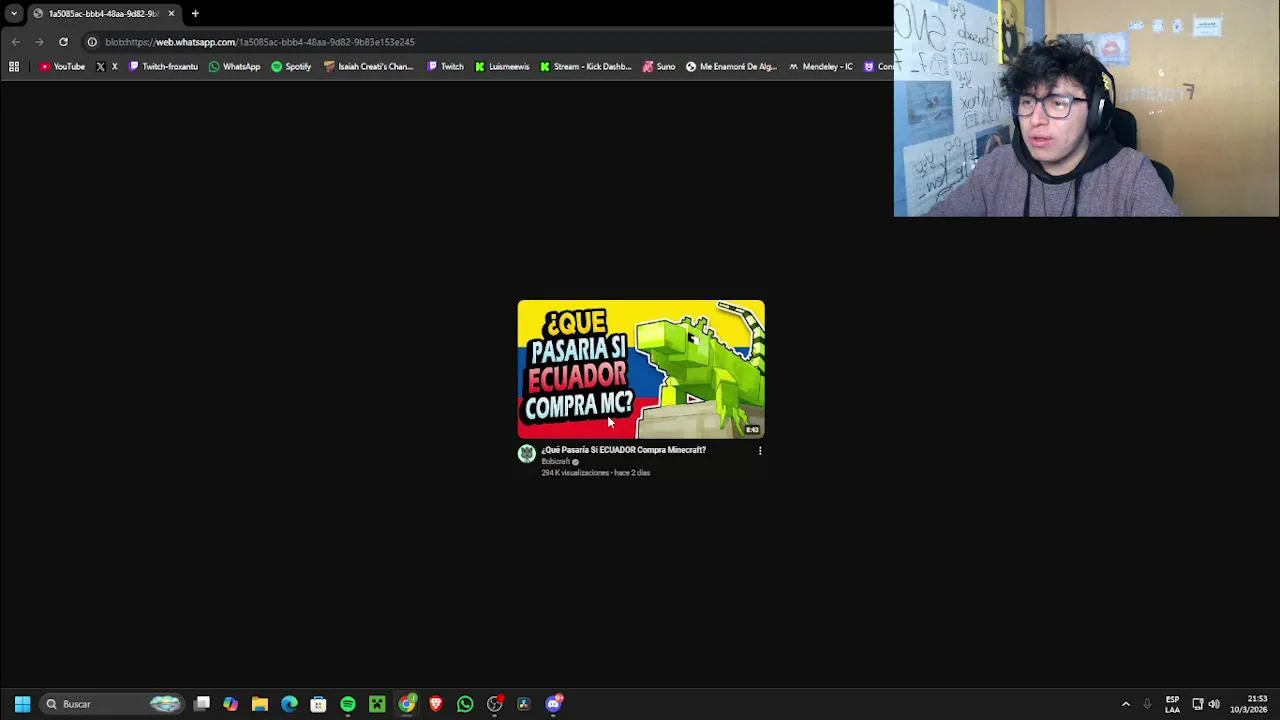The width and height of the screenshot is (1280, 720).
Task: Open Task View from the taskbar
Action: (202, 704)
